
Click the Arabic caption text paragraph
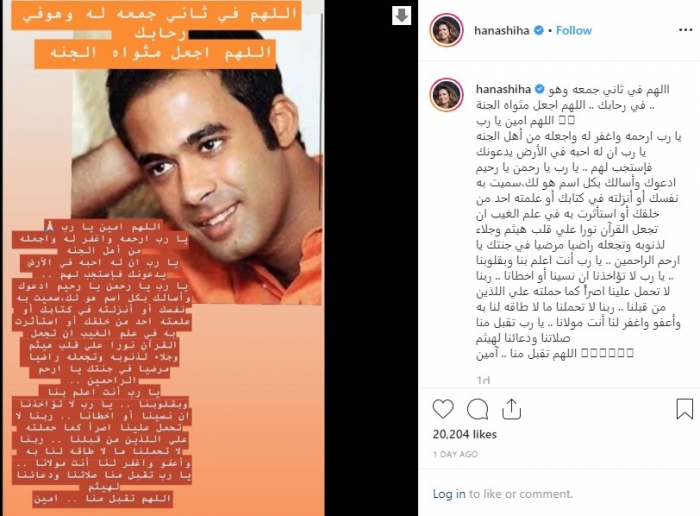(578, 222)
